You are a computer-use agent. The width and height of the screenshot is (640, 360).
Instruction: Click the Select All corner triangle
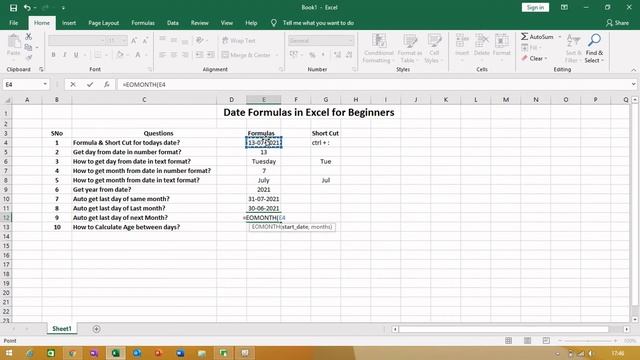tap(7, 100)
